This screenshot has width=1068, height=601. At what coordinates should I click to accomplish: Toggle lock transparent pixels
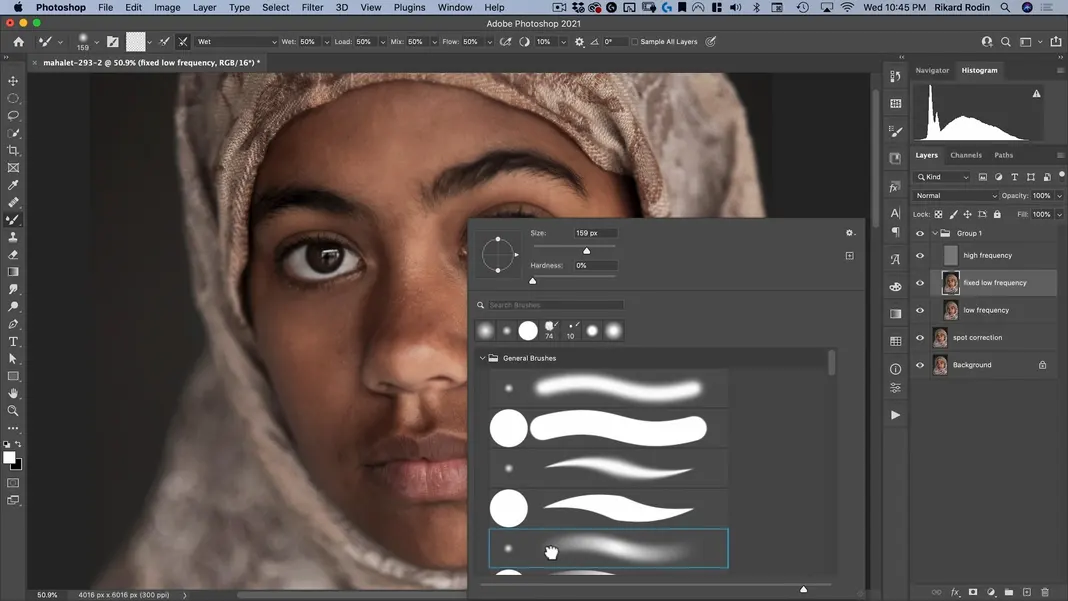click(x=938, y=214)
